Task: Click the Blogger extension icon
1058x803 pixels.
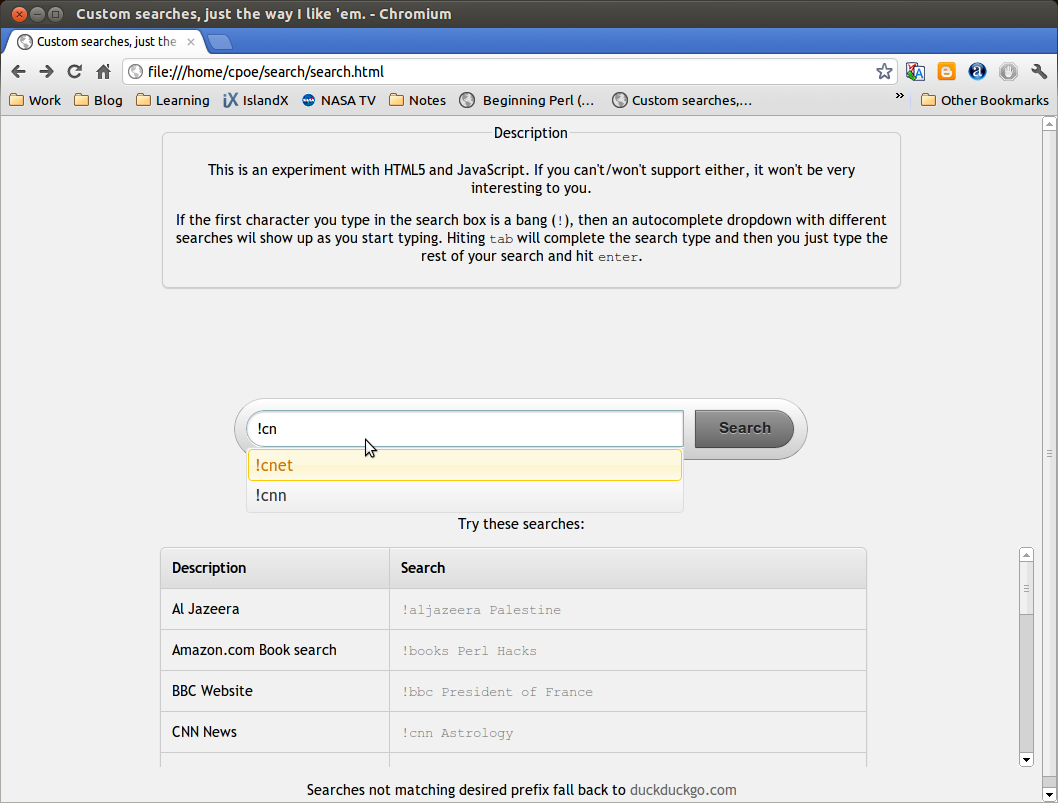Action: pos(946,72)
